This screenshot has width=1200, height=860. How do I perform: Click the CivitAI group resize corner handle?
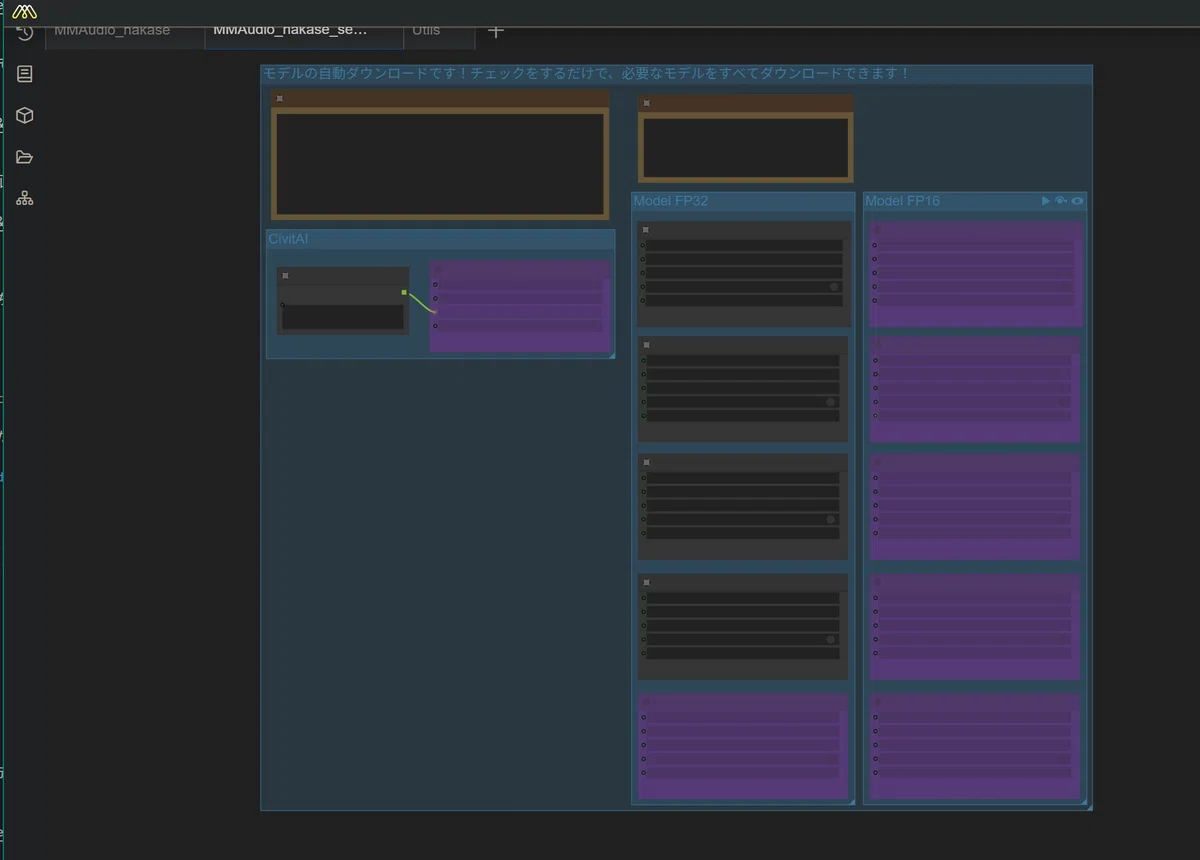pyautogui.click(x=610, y=354)
